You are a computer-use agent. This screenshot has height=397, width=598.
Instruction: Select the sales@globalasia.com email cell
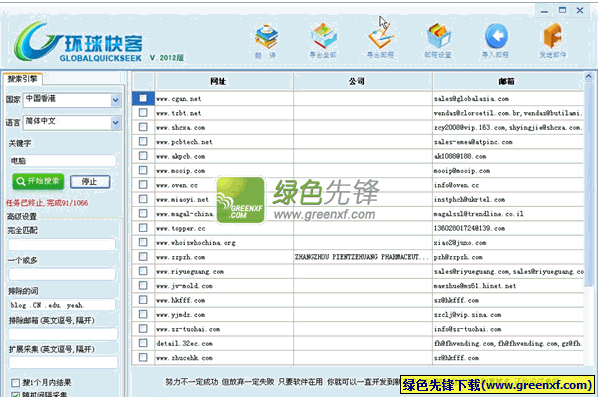click(508, 99)
